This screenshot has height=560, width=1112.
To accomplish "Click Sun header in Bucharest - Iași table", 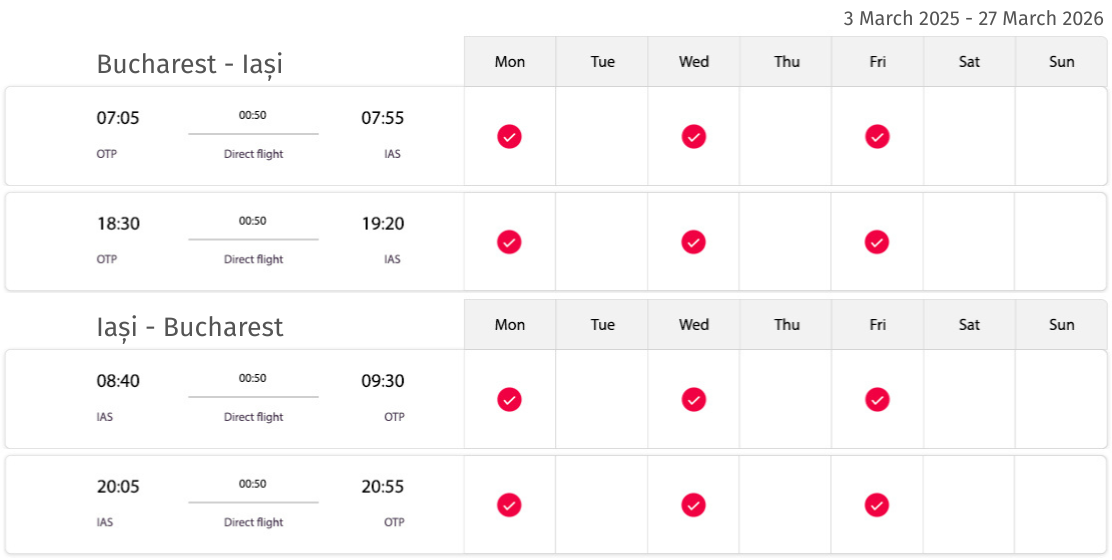I will click(x=1061, y=62).
